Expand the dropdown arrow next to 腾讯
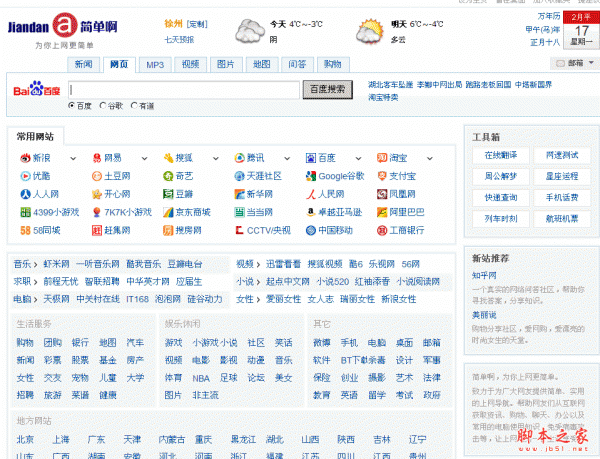600x459 pixels. pos(287,158)
